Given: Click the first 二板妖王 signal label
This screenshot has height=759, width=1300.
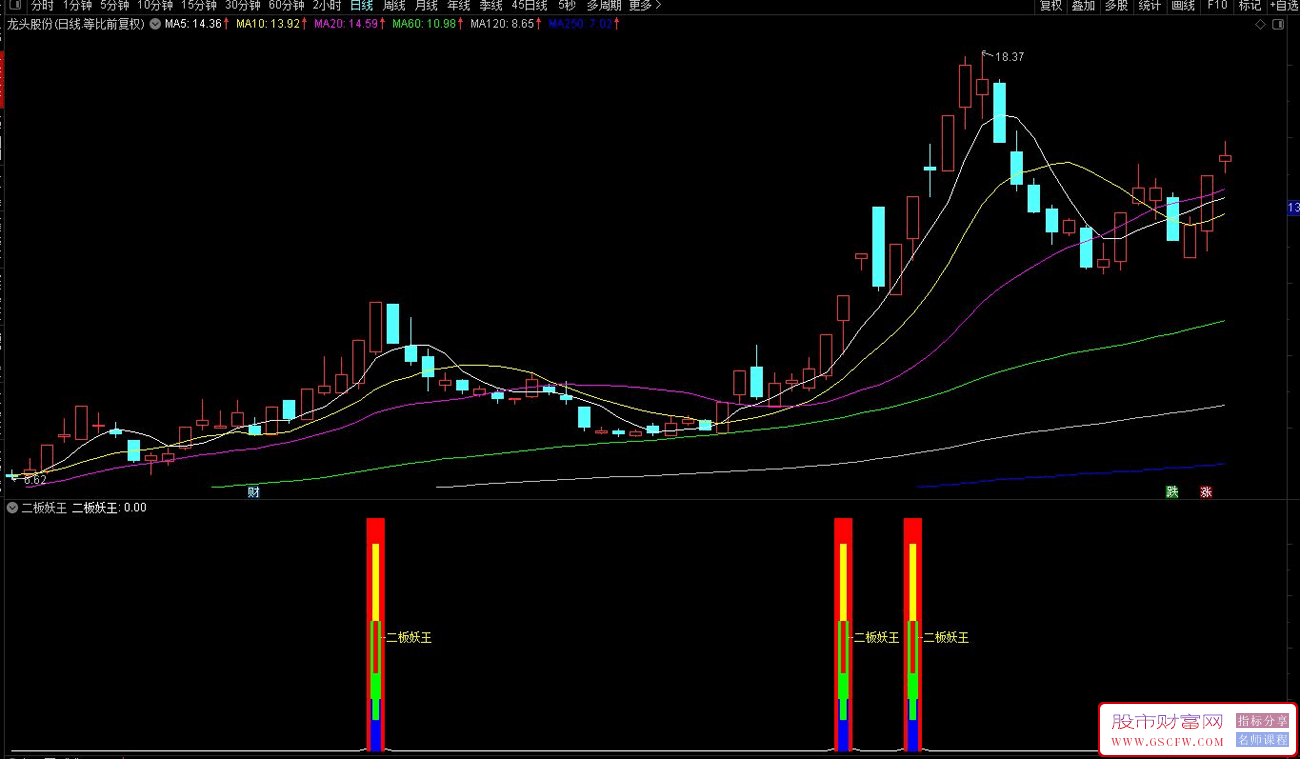Looking at the screenshot, I should pos(409,637).
